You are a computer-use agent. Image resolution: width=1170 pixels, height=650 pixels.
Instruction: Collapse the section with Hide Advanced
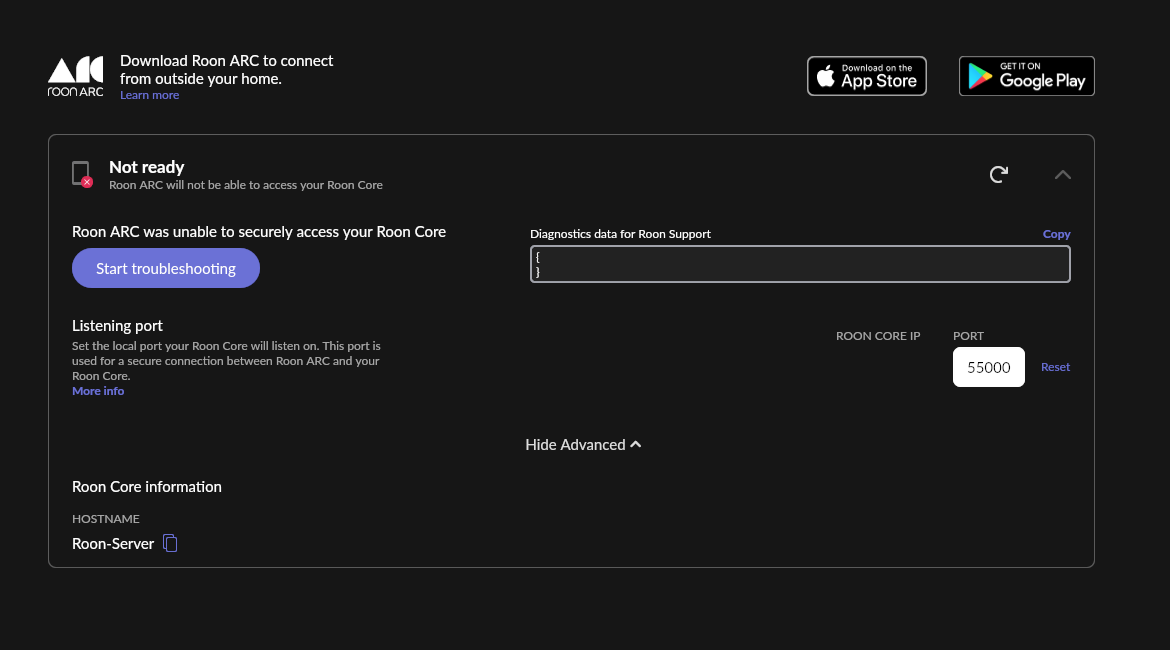(584, 445)
